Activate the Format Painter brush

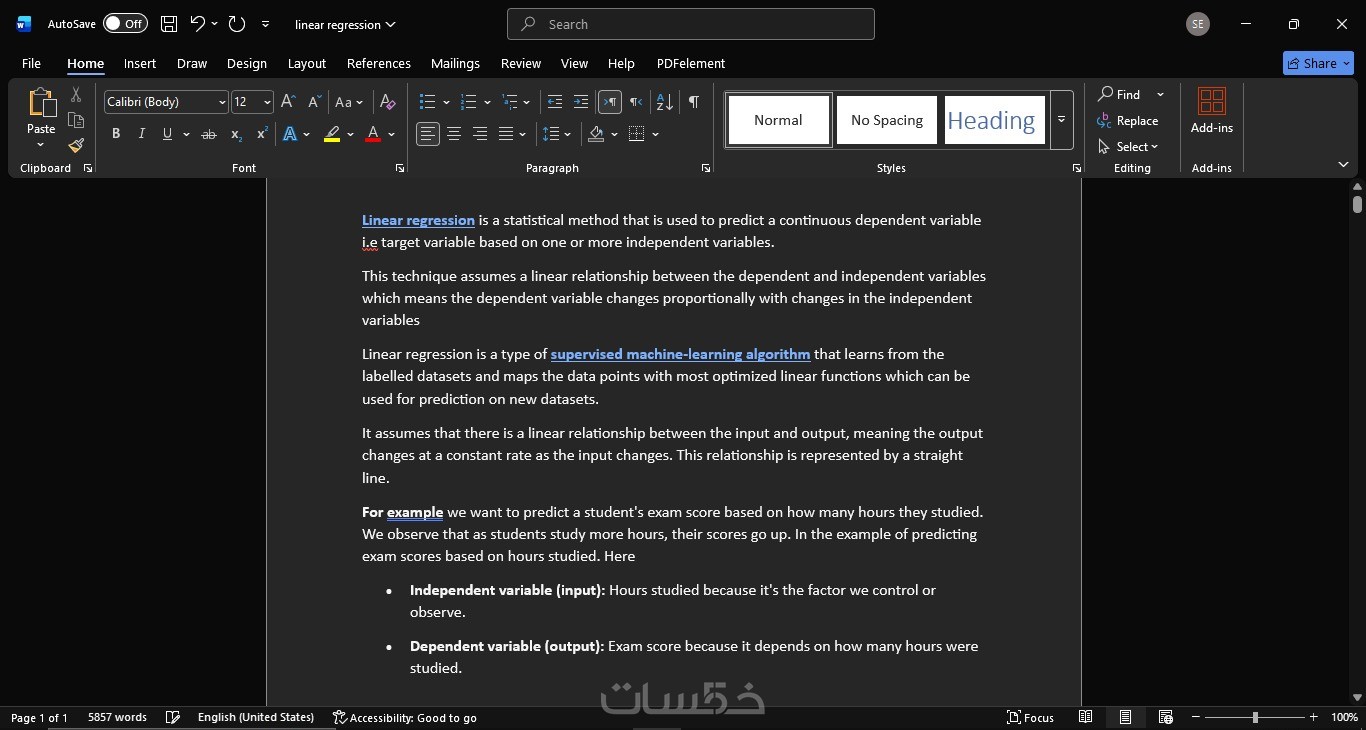tap(76, 145)
